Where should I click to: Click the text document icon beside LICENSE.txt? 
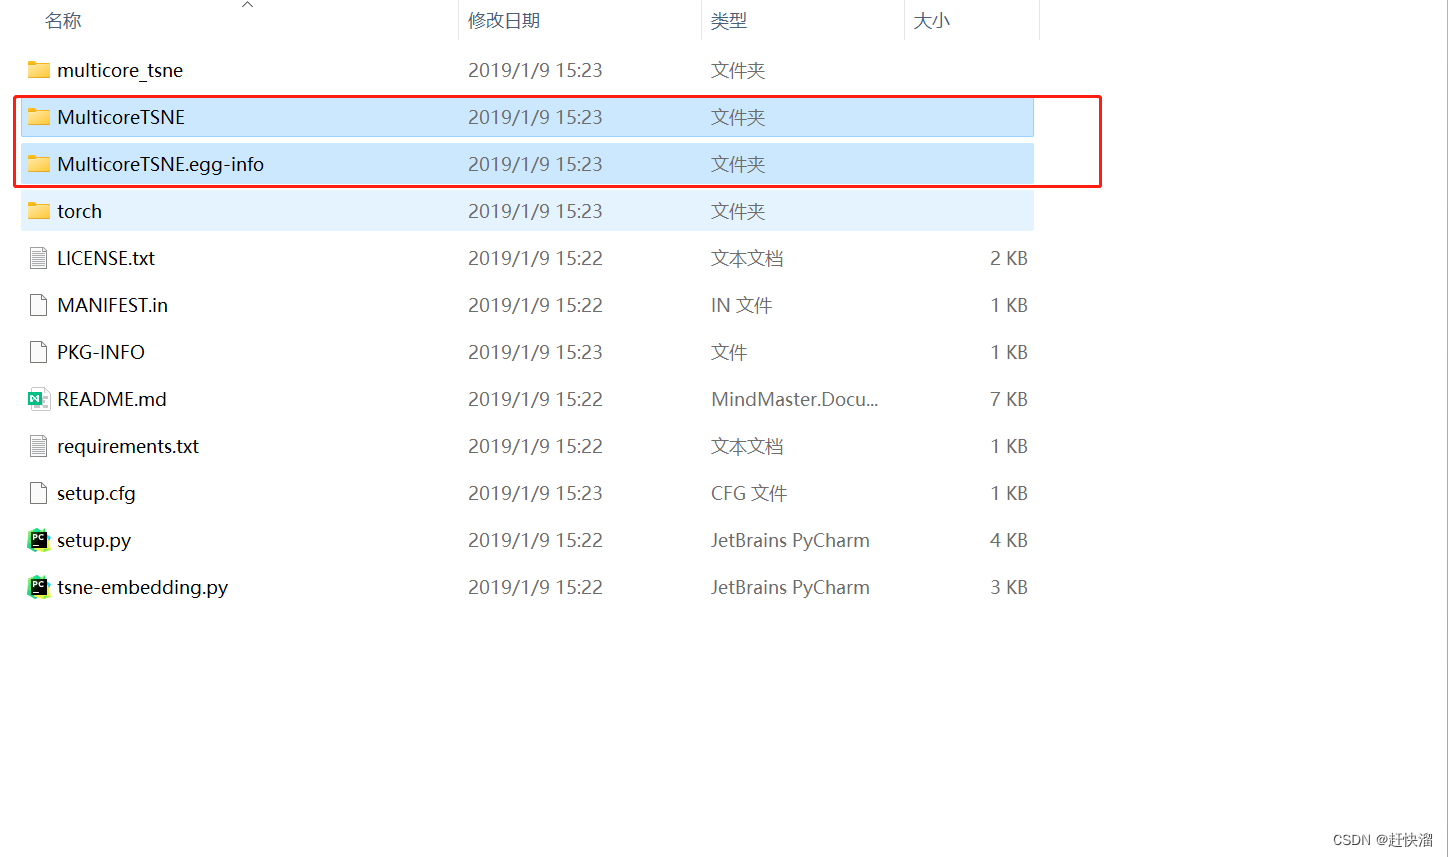pos(38,258)
